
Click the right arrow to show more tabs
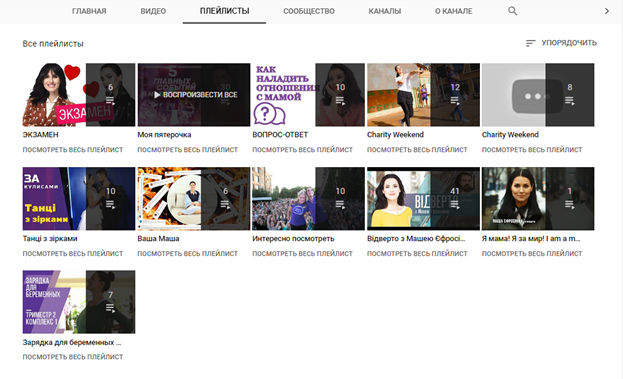(x=606, y=11)
